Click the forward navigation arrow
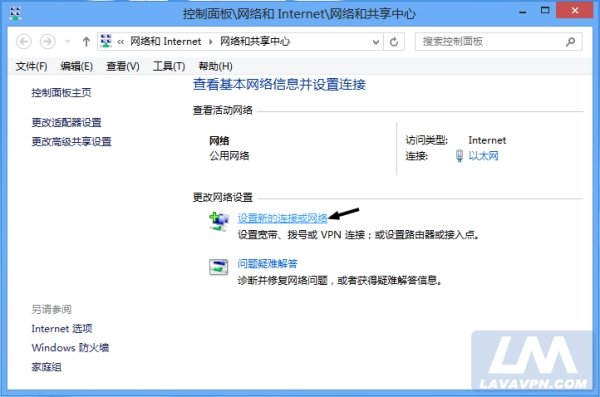This screenshot has width=600, height=397. pyautogui.click(x=47, y=41)
